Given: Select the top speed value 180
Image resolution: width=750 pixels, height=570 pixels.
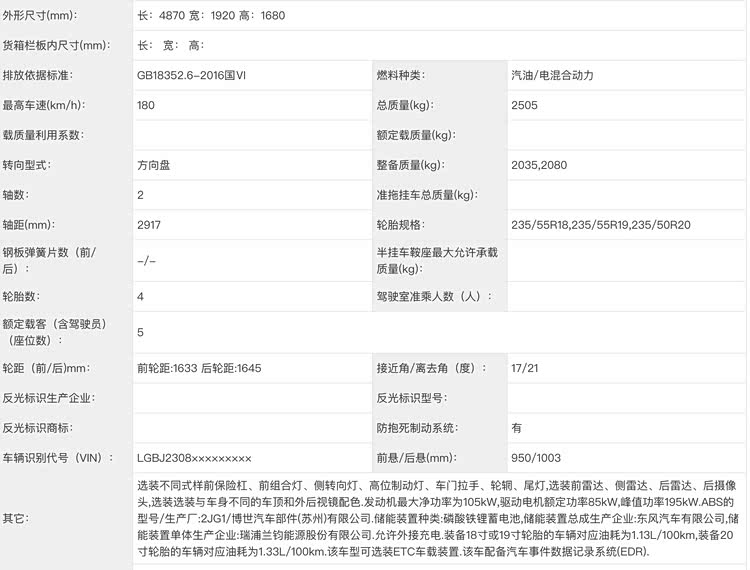Looking at the screenshot, I should click(146, 105).
